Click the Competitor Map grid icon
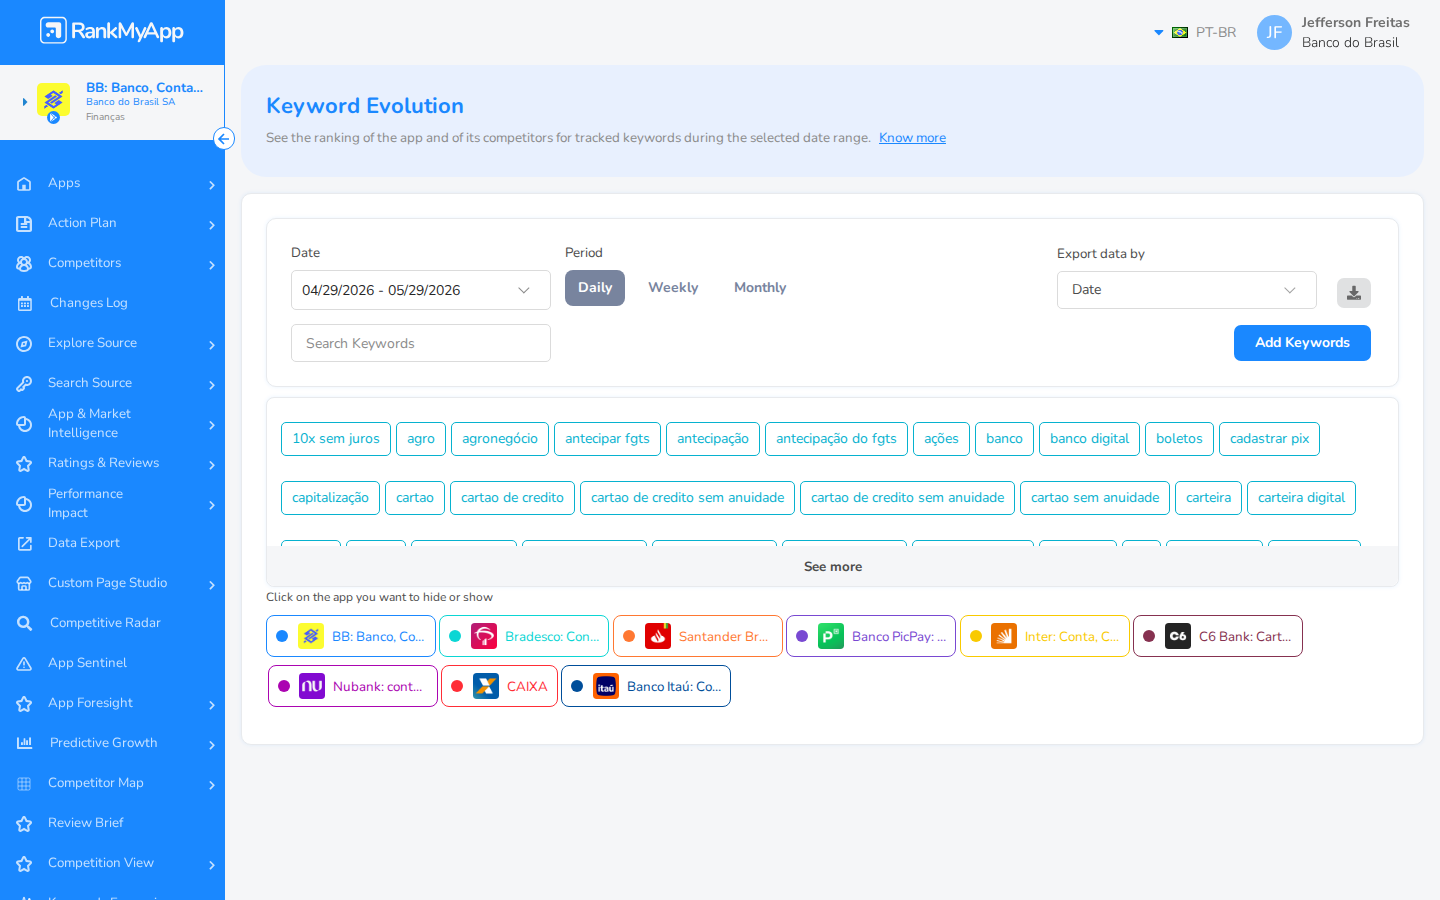The width and height of the screenshot is (1440, 900). coord(25,784)
